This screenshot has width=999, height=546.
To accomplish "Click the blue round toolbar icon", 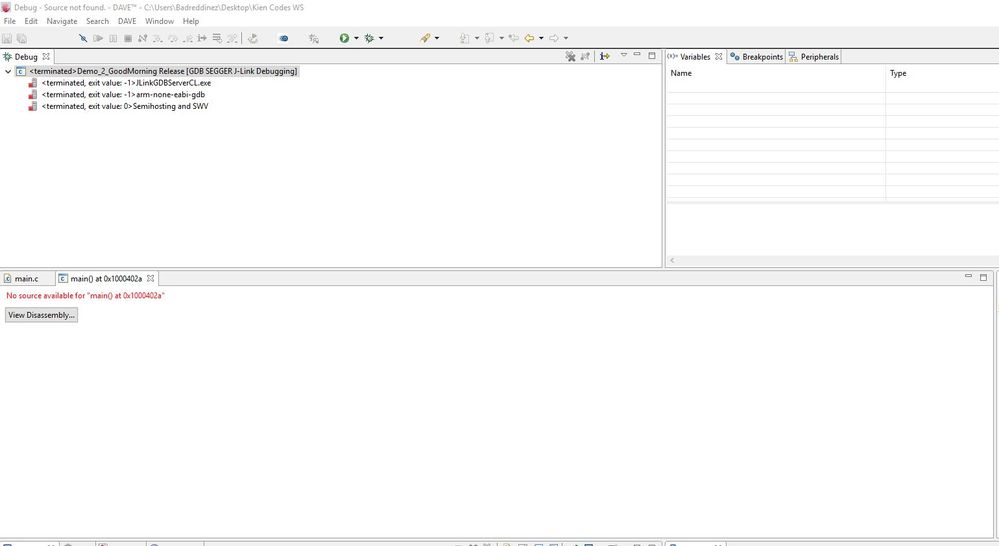I will [x=284, y=38].
